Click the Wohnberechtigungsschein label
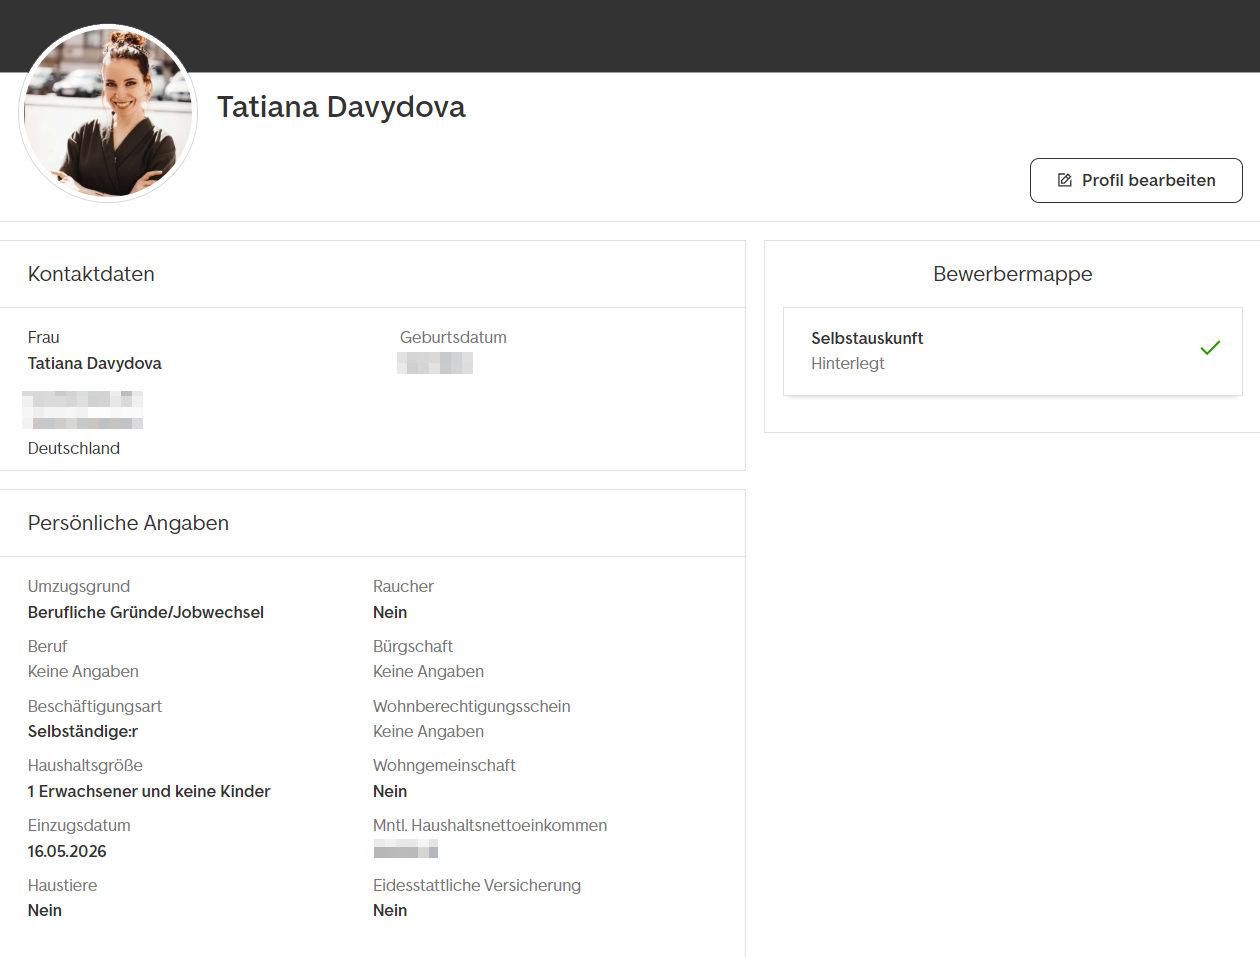The image size is (1260, 957). (x=471, y=706)
